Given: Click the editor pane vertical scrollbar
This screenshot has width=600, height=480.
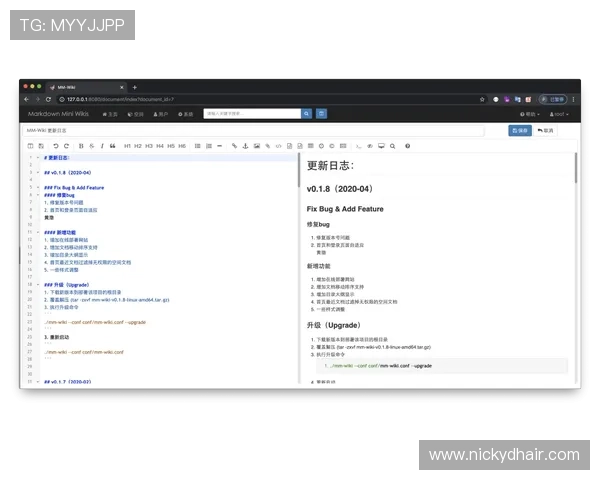Looking at the screenshot, I should tap(299, 170).
